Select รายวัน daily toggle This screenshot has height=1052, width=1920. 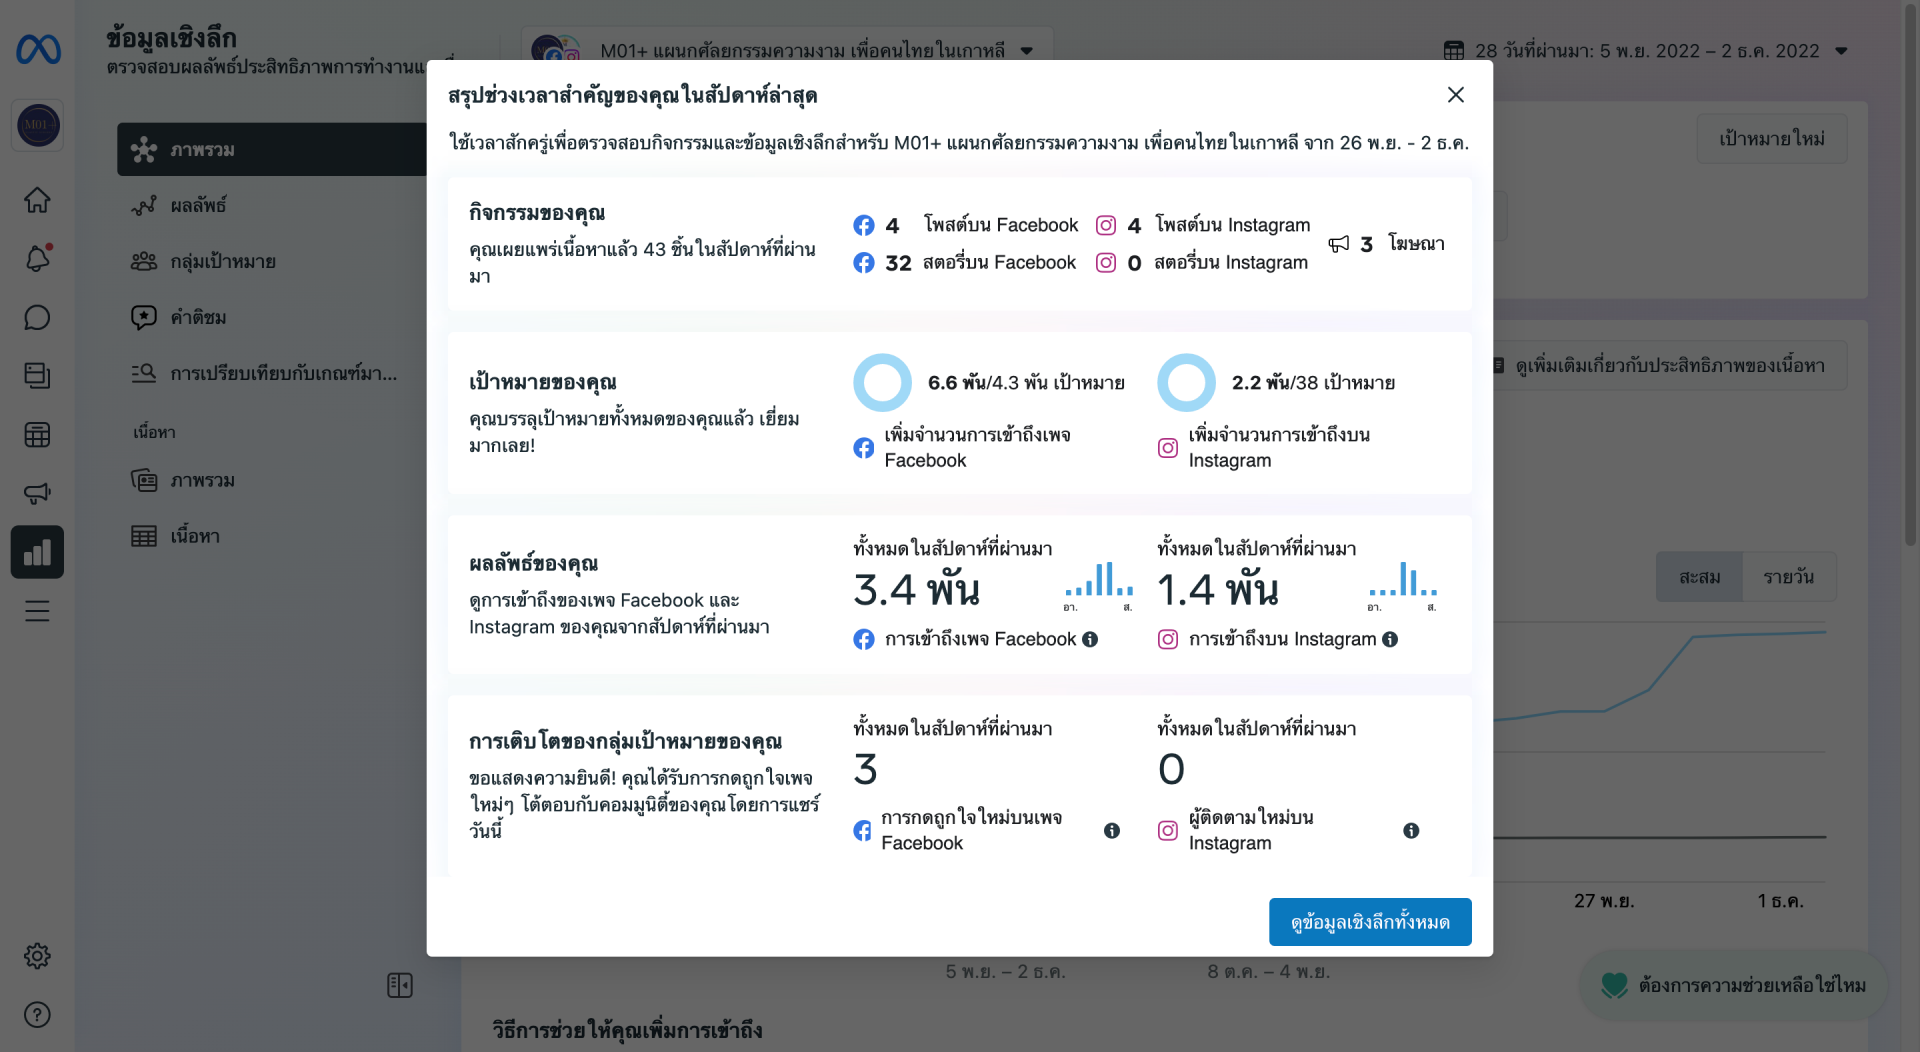pyautogui.click(x=1788, y=577)
